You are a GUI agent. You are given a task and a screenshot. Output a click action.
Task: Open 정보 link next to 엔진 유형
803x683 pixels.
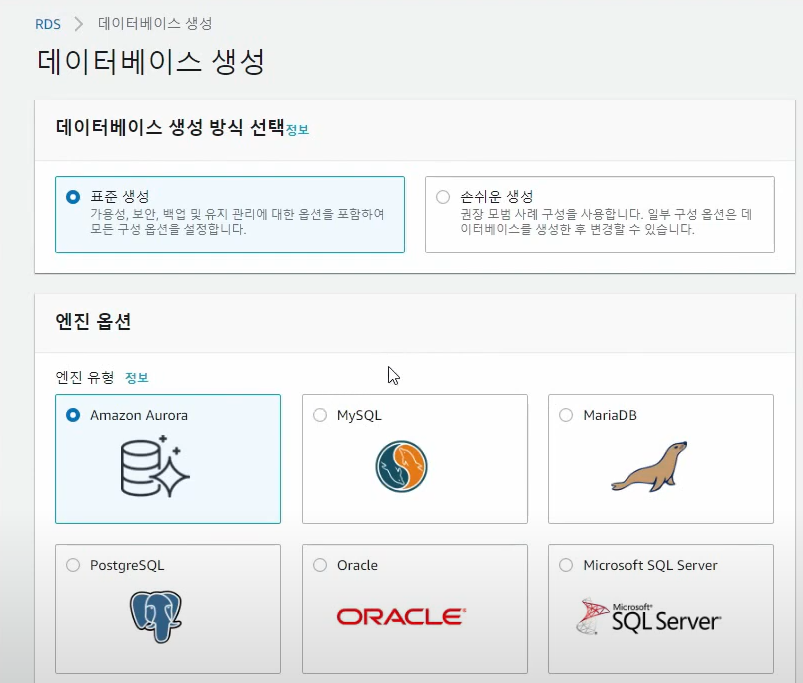tap(137, 378)
